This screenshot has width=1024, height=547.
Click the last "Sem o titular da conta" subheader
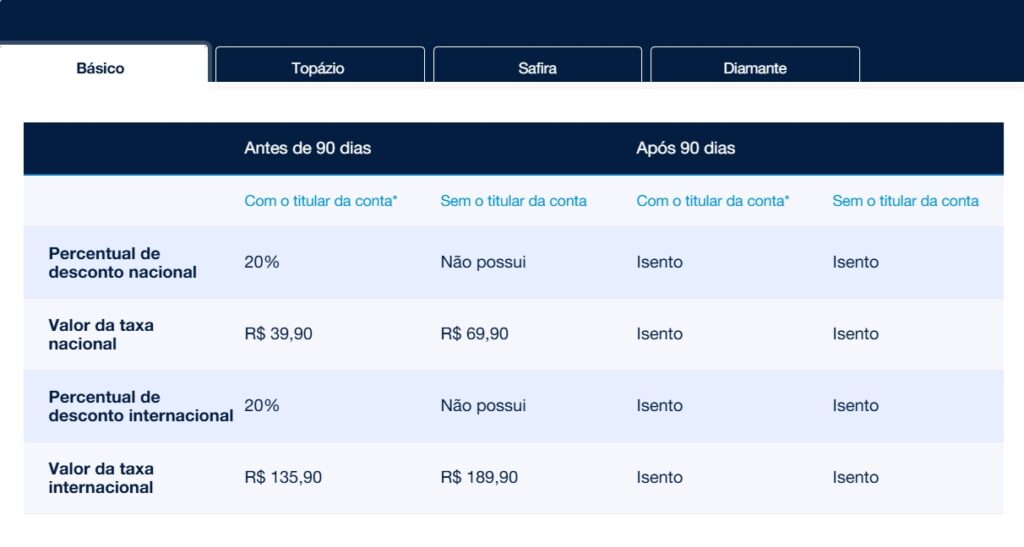pos(905,201)
